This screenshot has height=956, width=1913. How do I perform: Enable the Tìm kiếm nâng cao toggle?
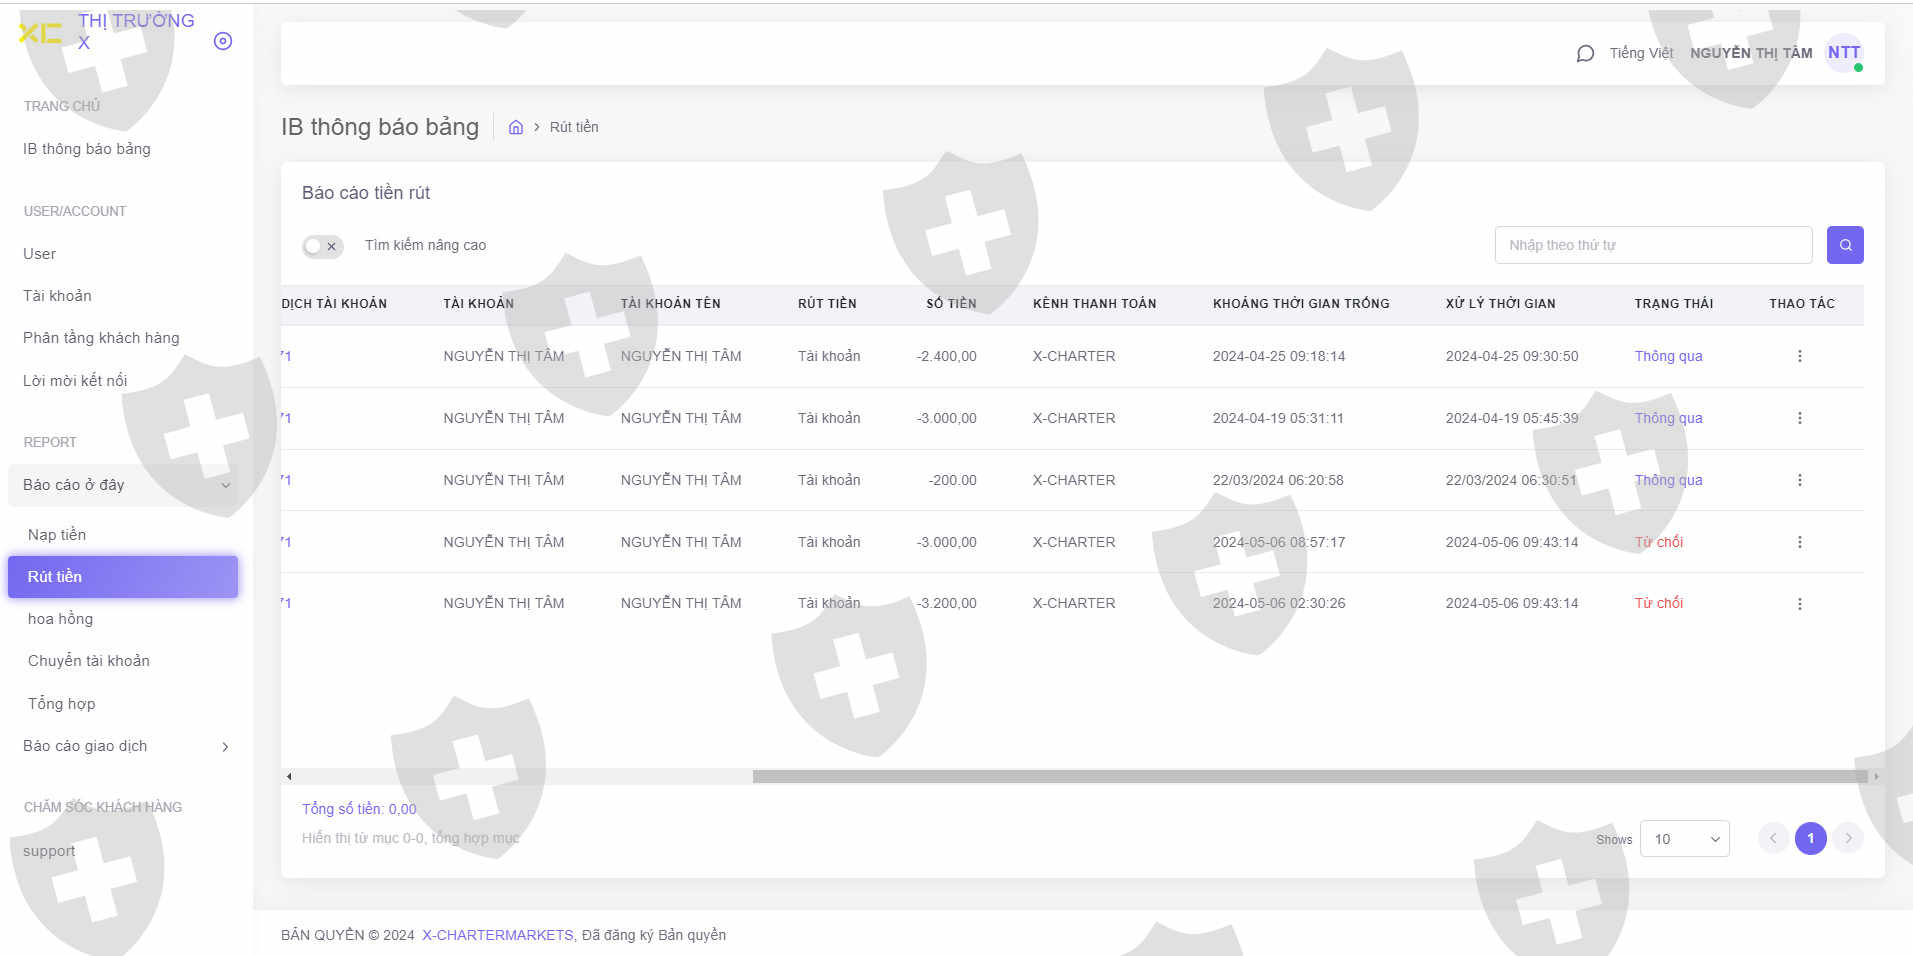(x=322, y=246)
